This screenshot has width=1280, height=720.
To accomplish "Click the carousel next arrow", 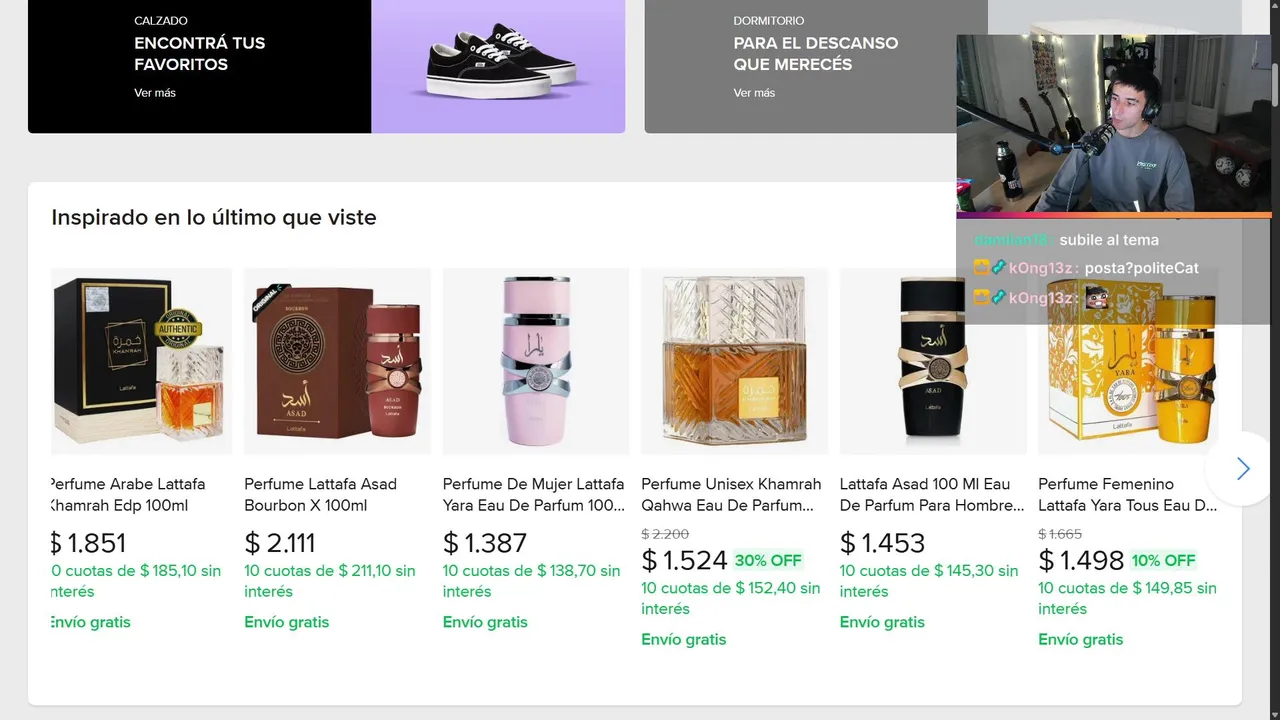I will (1242, 468).
